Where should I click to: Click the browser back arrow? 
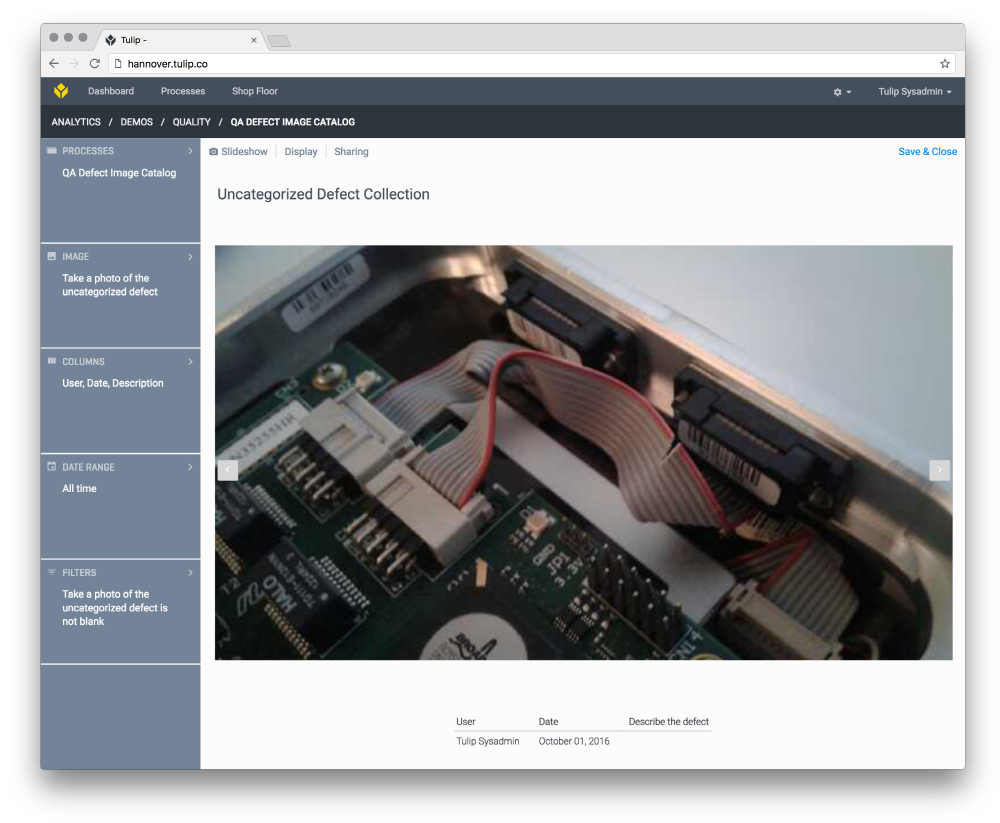pyautogui.click(x=54, y=64)
